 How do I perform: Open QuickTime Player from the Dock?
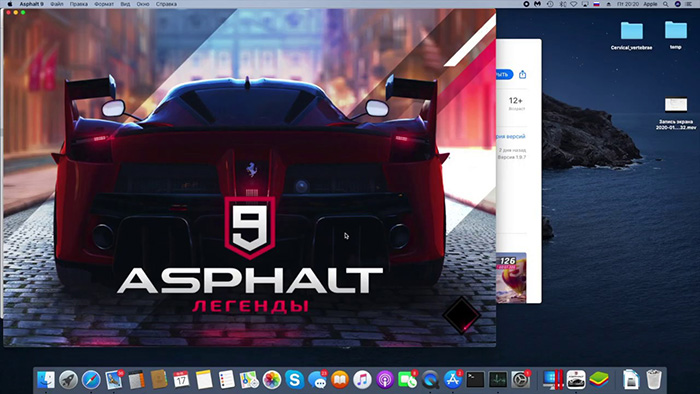[430, 380]
